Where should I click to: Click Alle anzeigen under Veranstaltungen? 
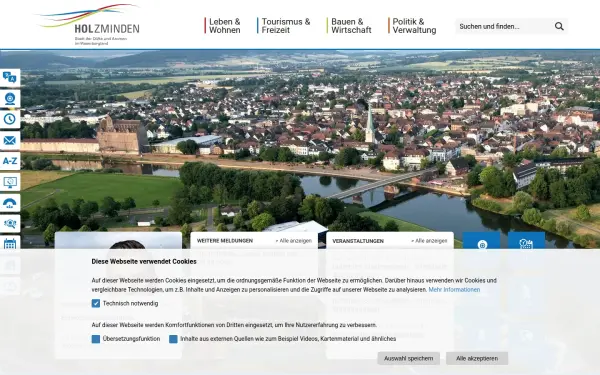429,241
